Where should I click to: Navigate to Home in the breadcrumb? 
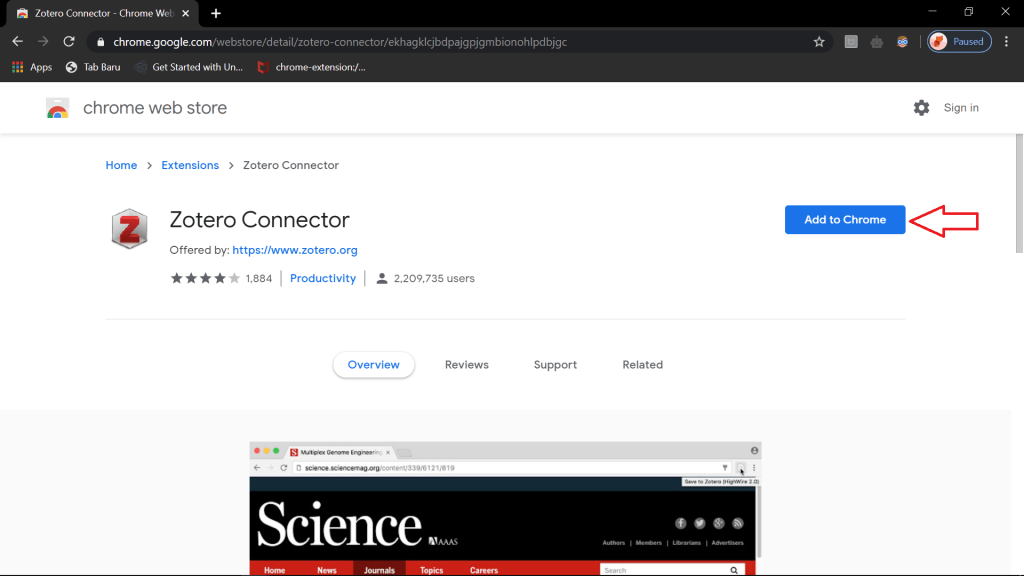(121, 165)
